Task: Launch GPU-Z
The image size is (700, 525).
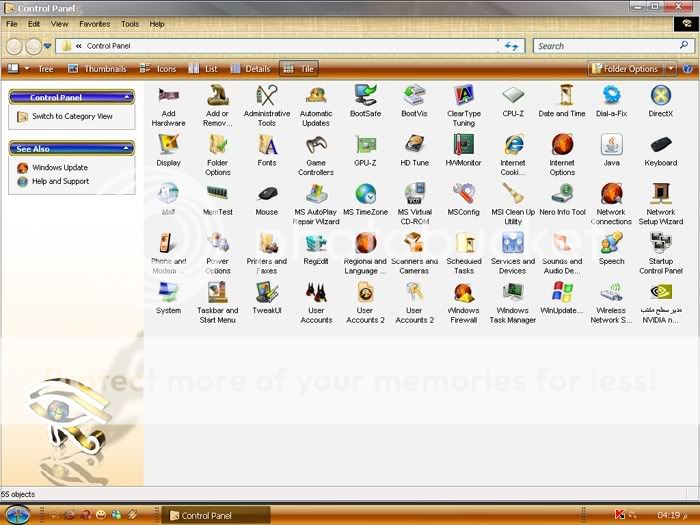Action: [x=365, y=150]
